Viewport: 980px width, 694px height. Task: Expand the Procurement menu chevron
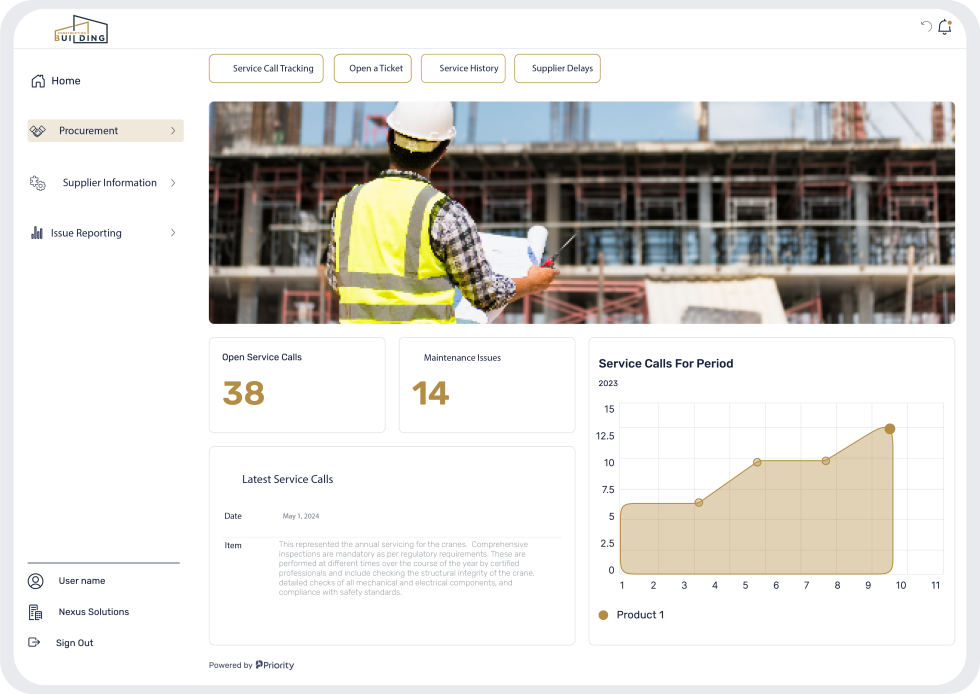click(173, 131)
